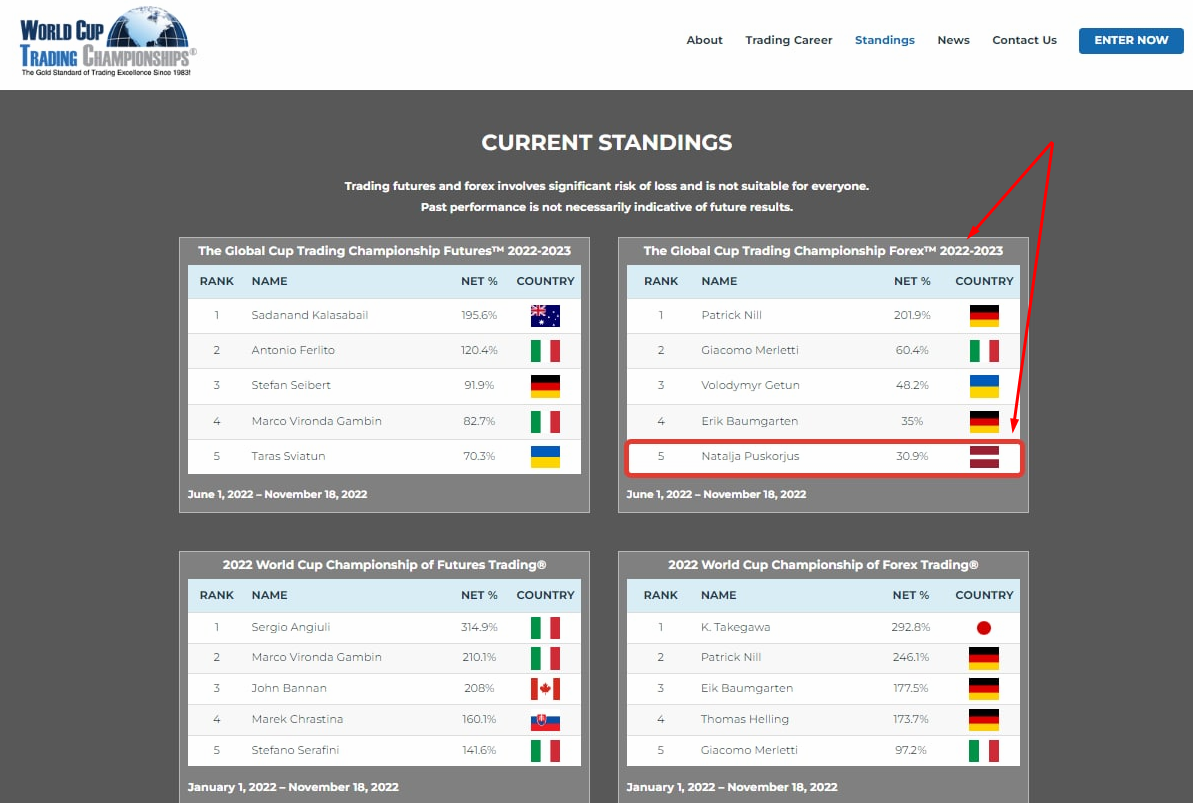Select the name Taras Sviatun
Screen dimensions: 1193x803
[x=288, y=456]
